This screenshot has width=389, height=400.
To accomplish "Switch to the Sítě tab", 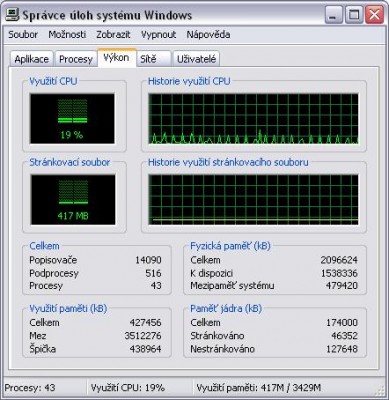I will pyautogui.click(x=153, y=59).
